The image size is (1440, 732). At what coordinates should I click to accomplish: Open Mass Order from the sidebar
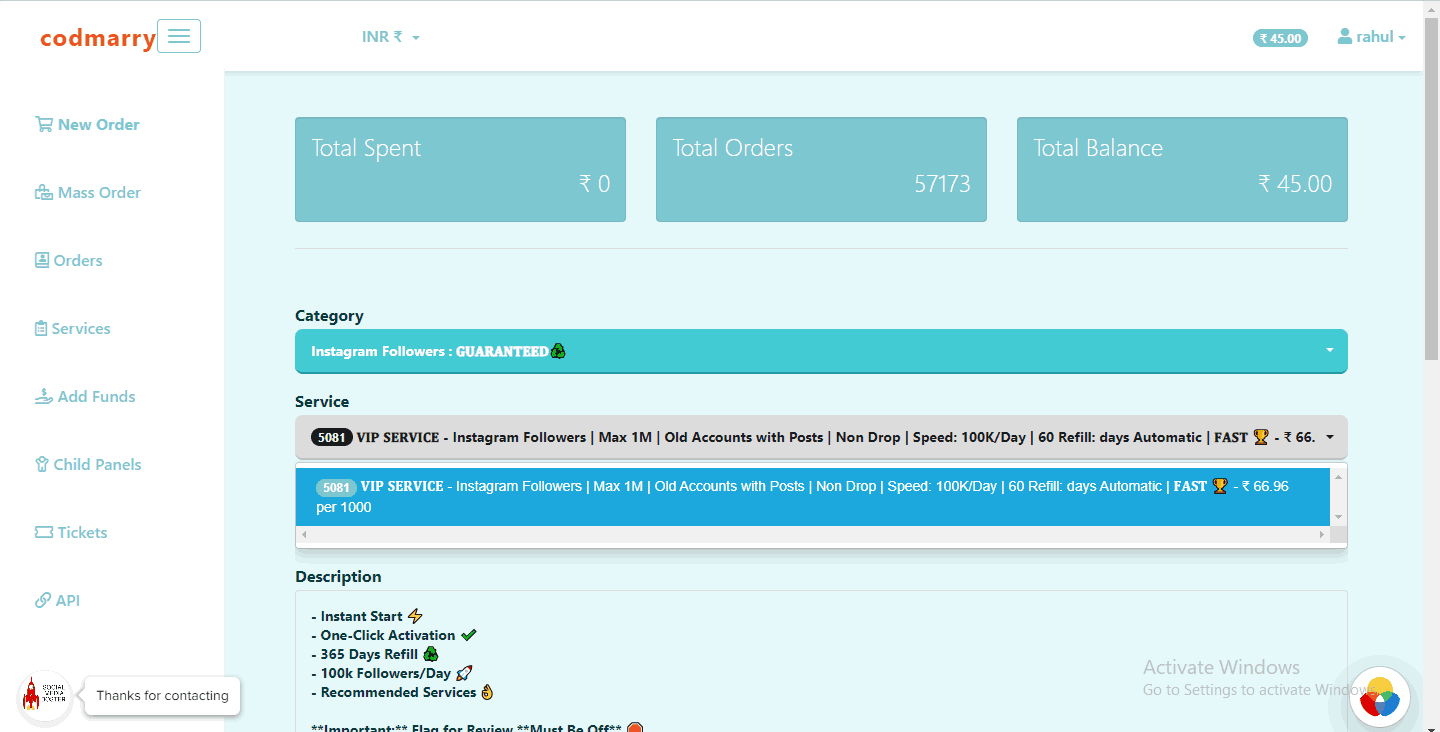coord(87,193)
